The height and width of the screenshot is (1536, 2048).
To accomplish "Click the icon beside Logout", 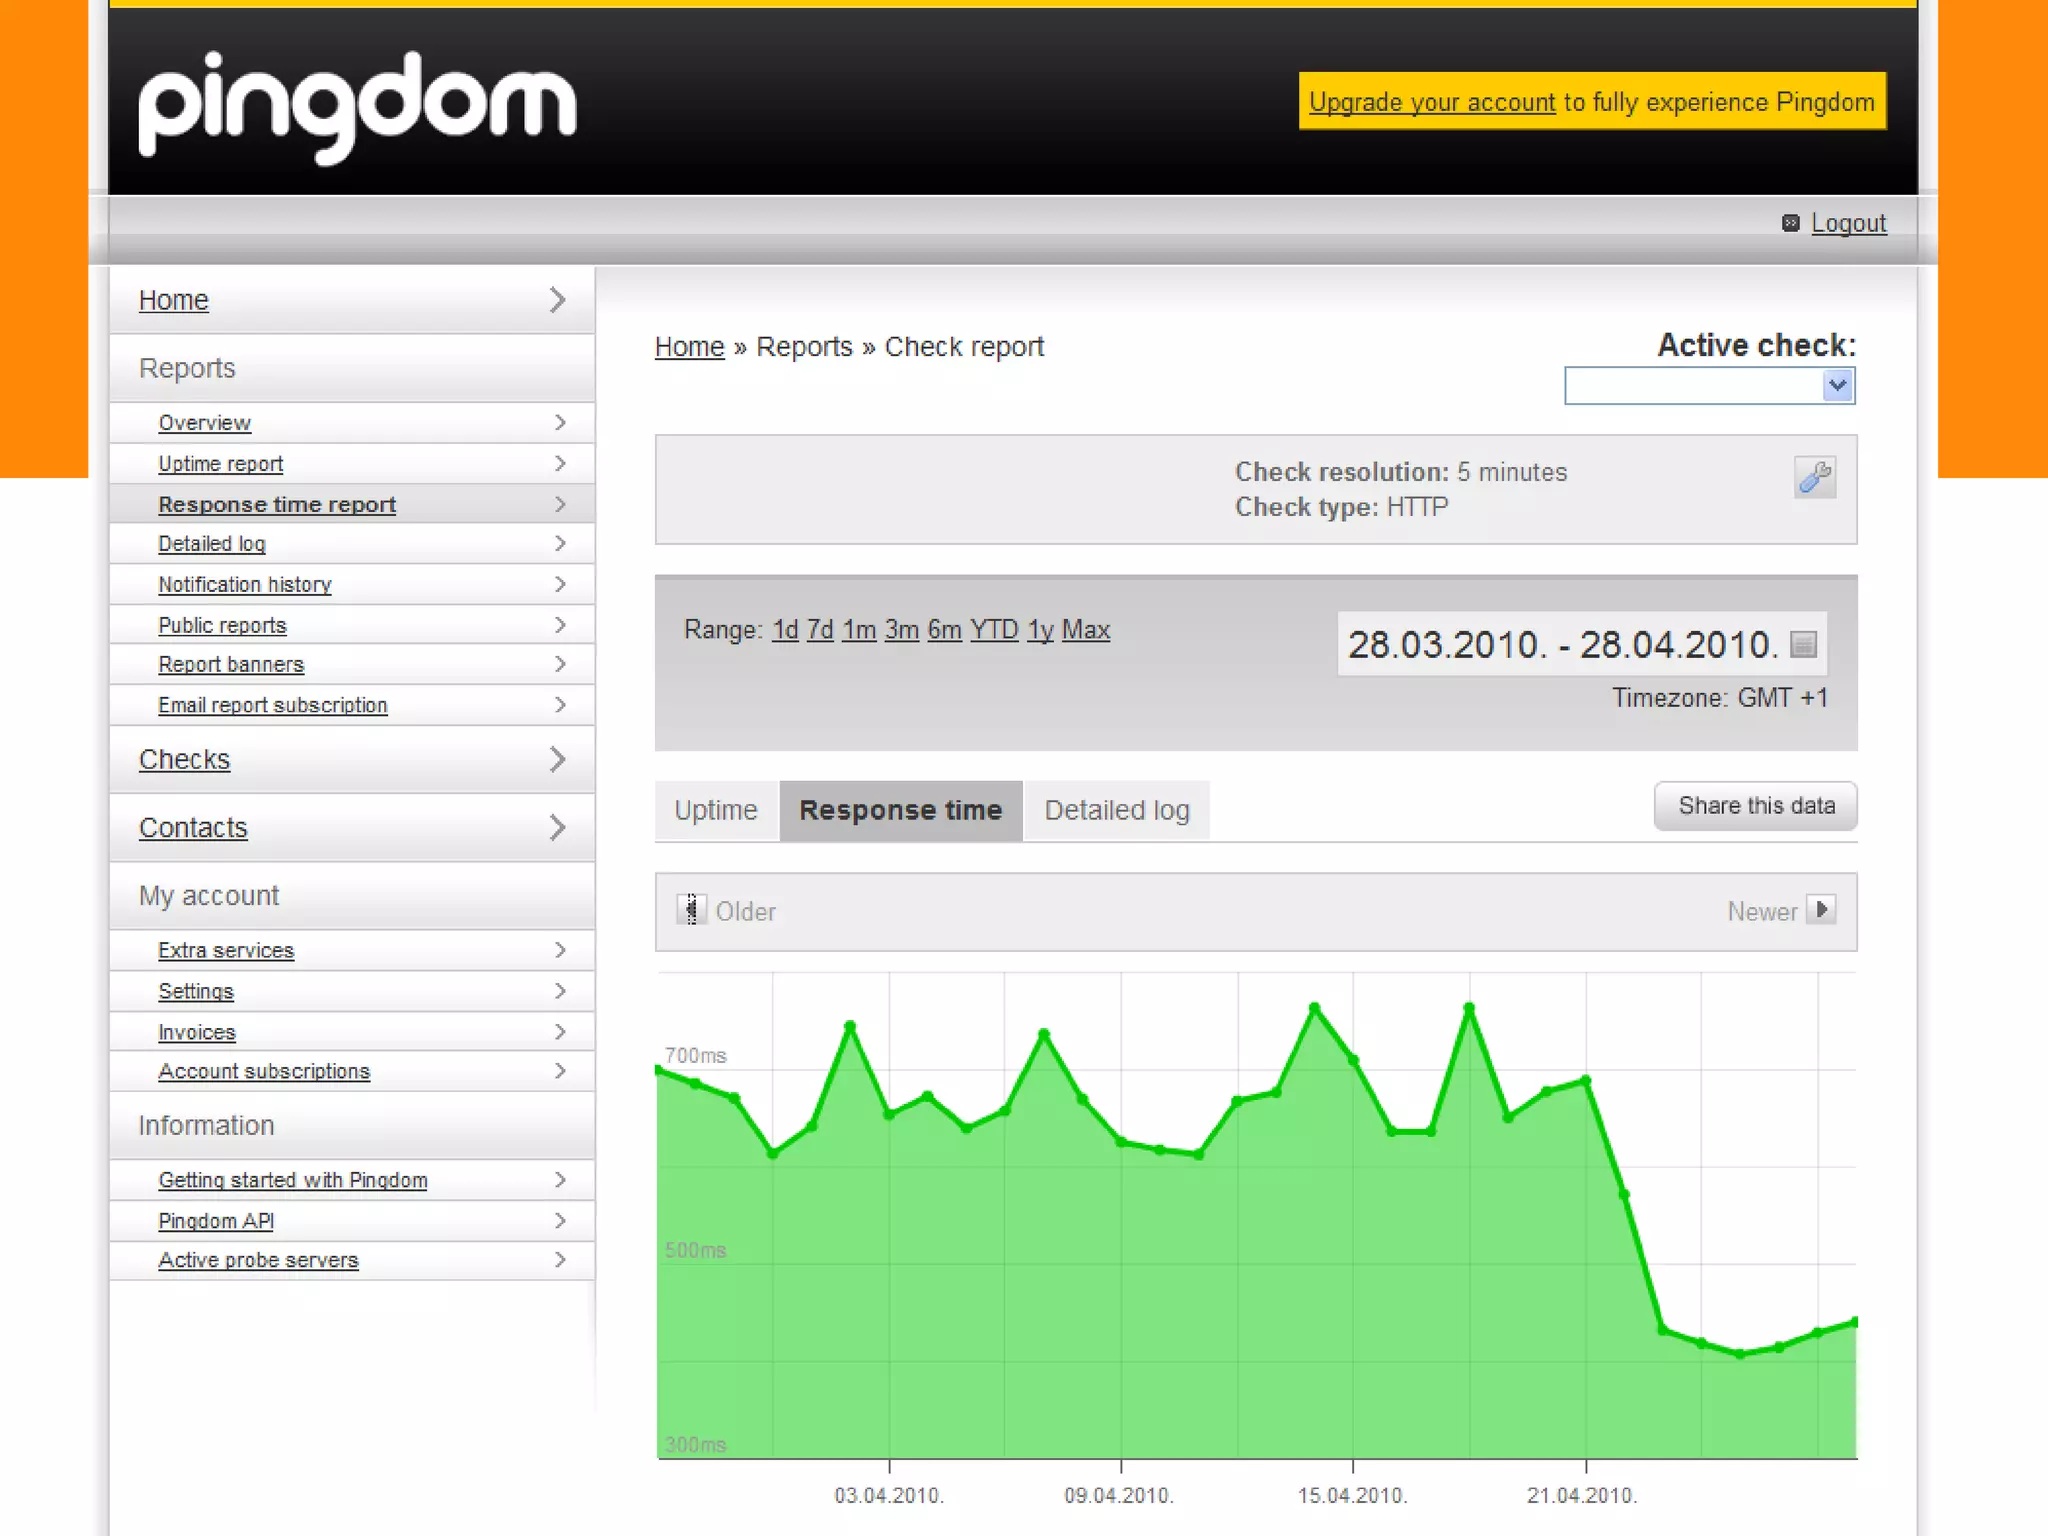I will [x=1790, y=223].
